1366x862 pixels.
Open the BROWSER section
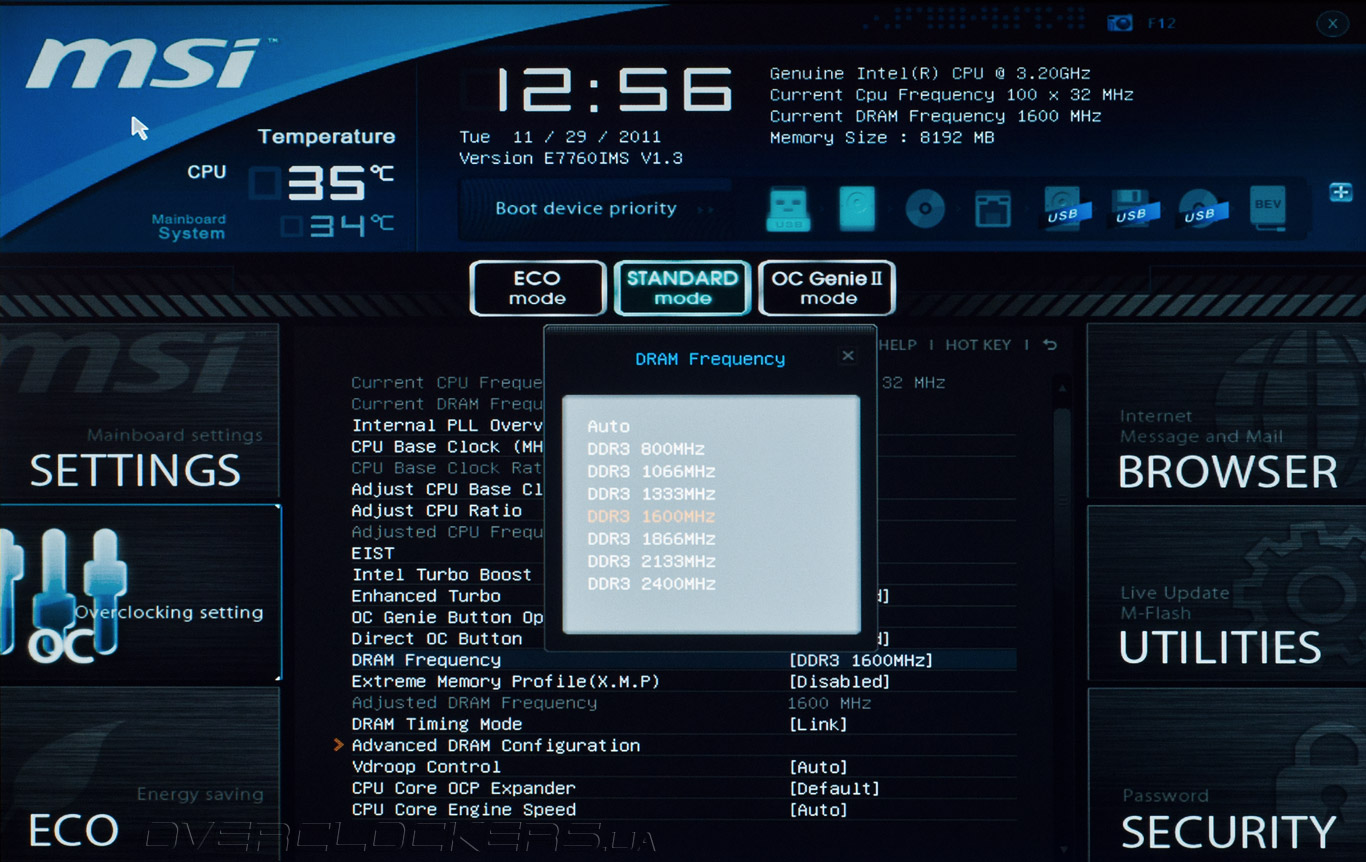pos(1226,412)
